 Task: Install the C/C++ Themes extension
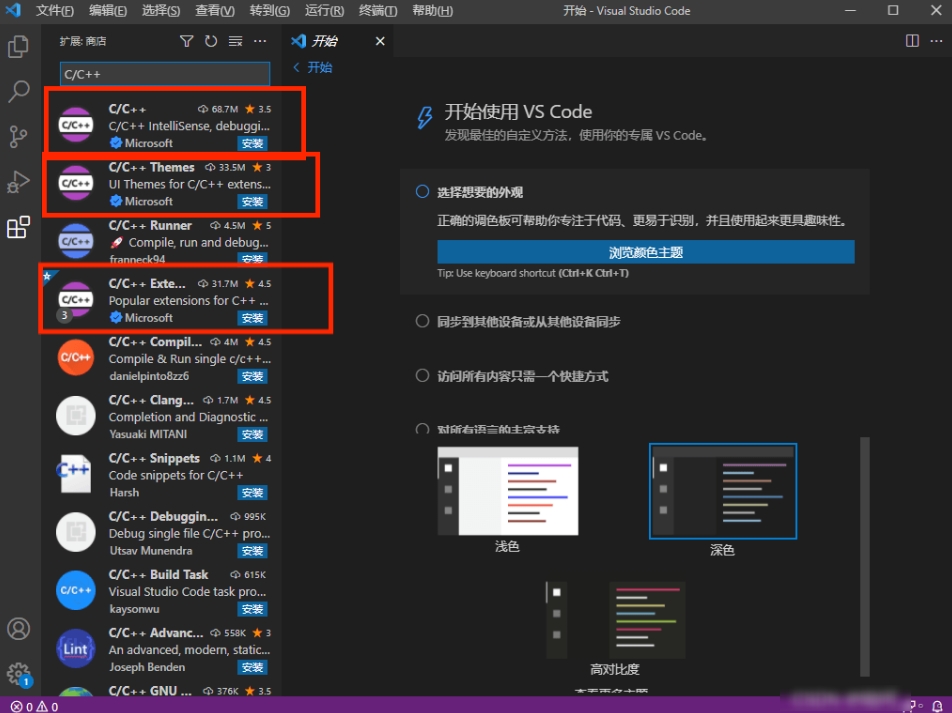tap(252, 202)
